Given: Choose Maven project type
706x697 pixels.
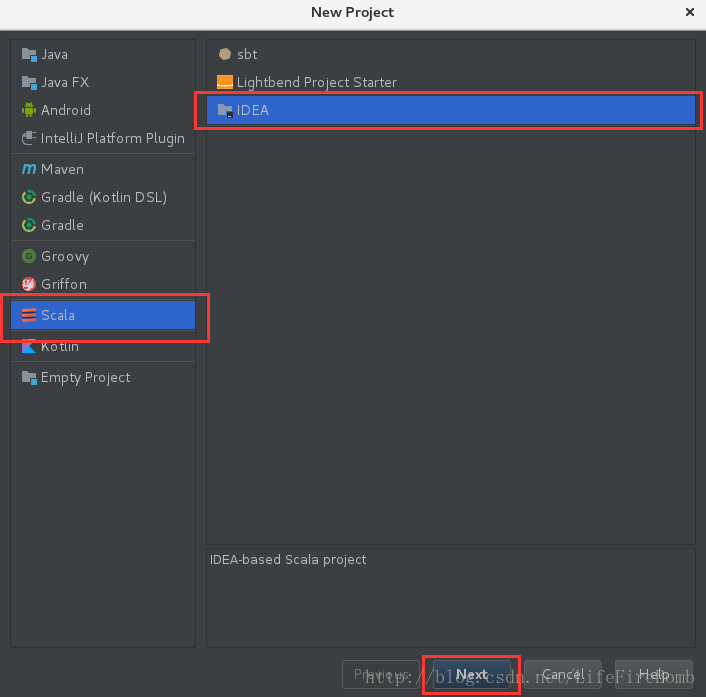Looking at the screenshot, I should [103, 169].
